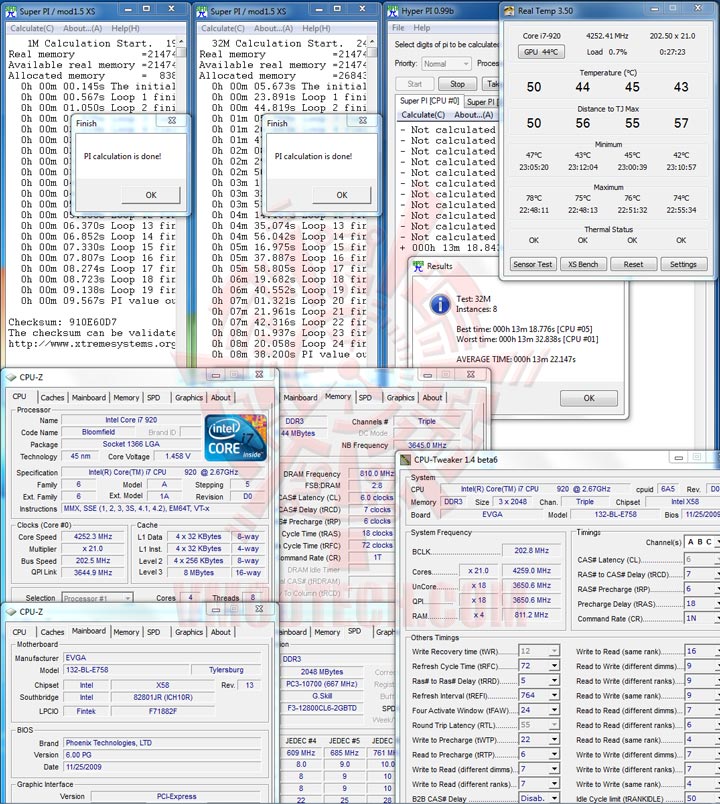Expand the B2B CAS Delay dropdown
This screenshot has height=804, width=720.
554,798
